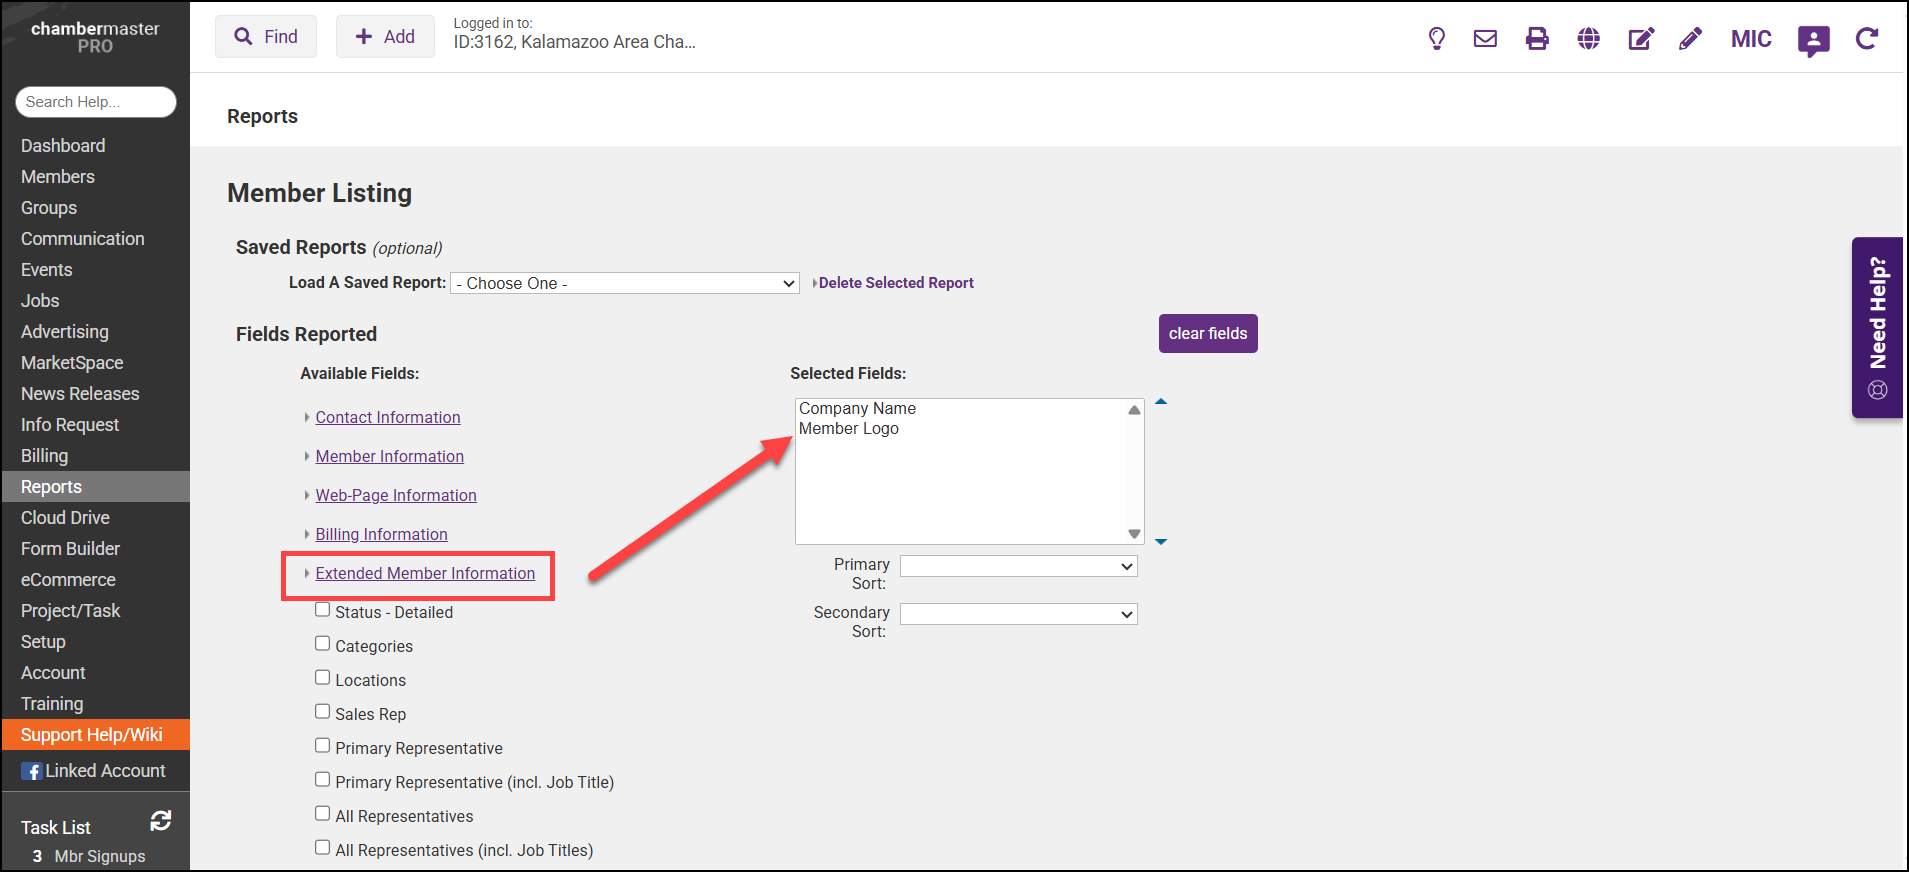Enable the Status - Detailed checkbox
Viewport: 1909px width, 872px height.
click(x=323, y=610)
